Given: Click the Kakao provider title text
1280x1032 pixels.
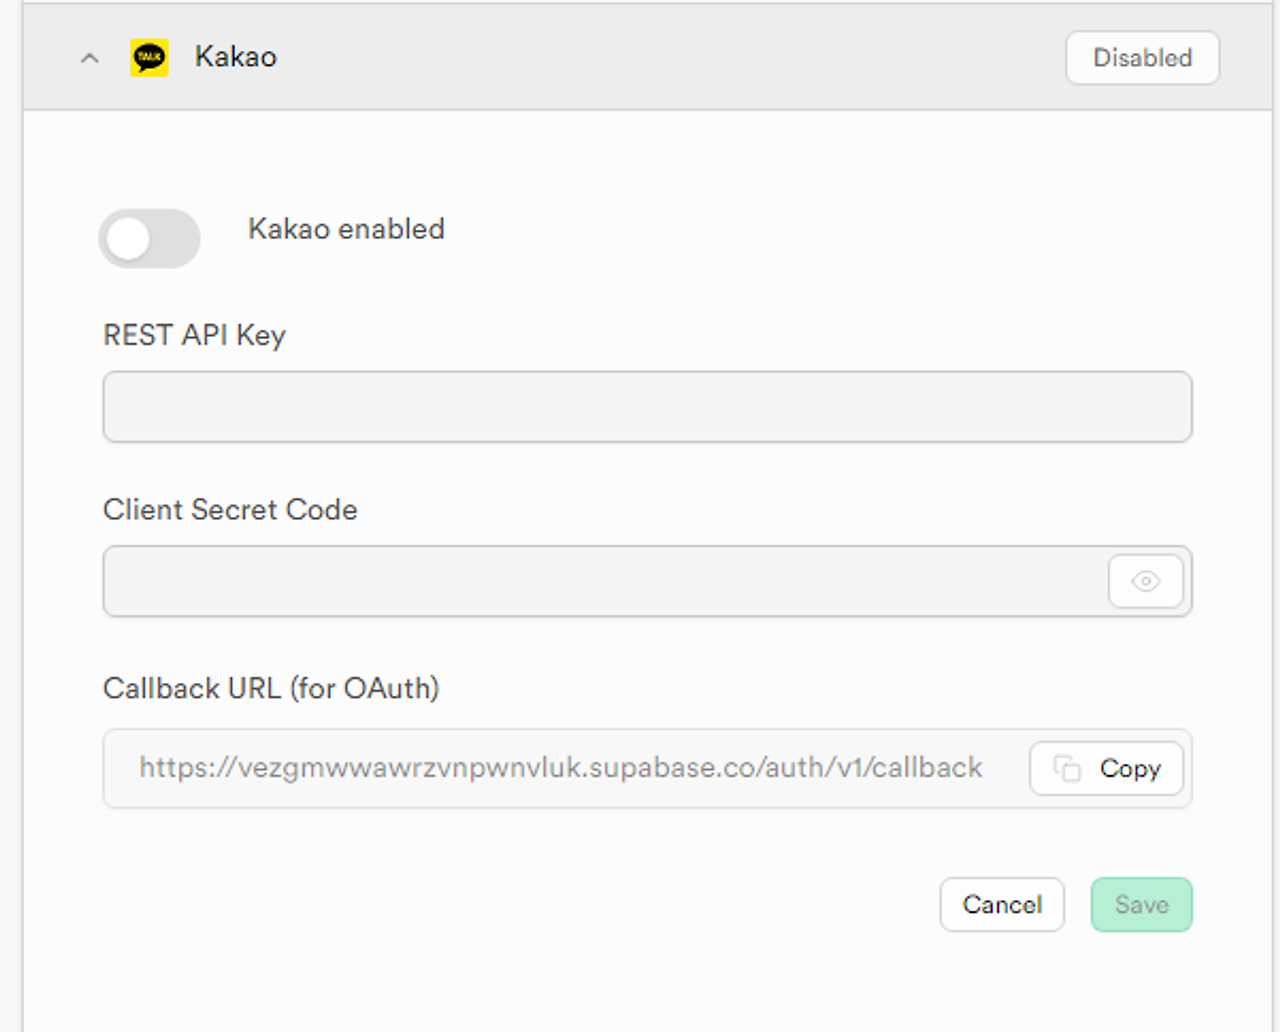Looking at the screenshot, I should [x=236, y=57].
